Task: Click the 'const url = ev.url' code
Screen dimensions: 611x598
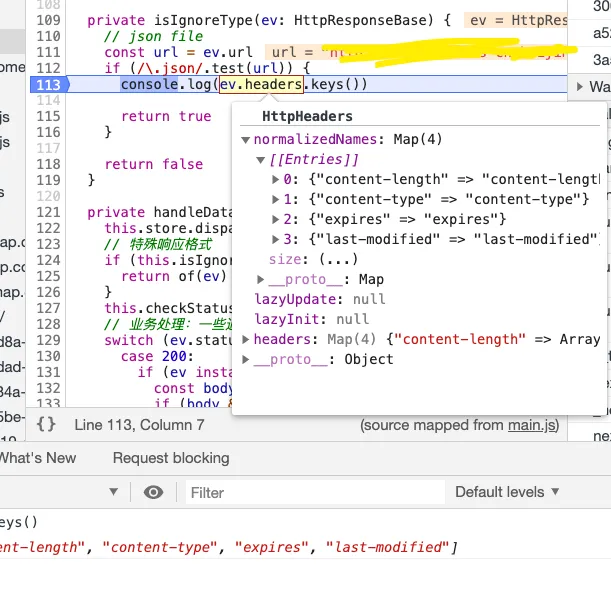Action: click(x=178, y=52)
